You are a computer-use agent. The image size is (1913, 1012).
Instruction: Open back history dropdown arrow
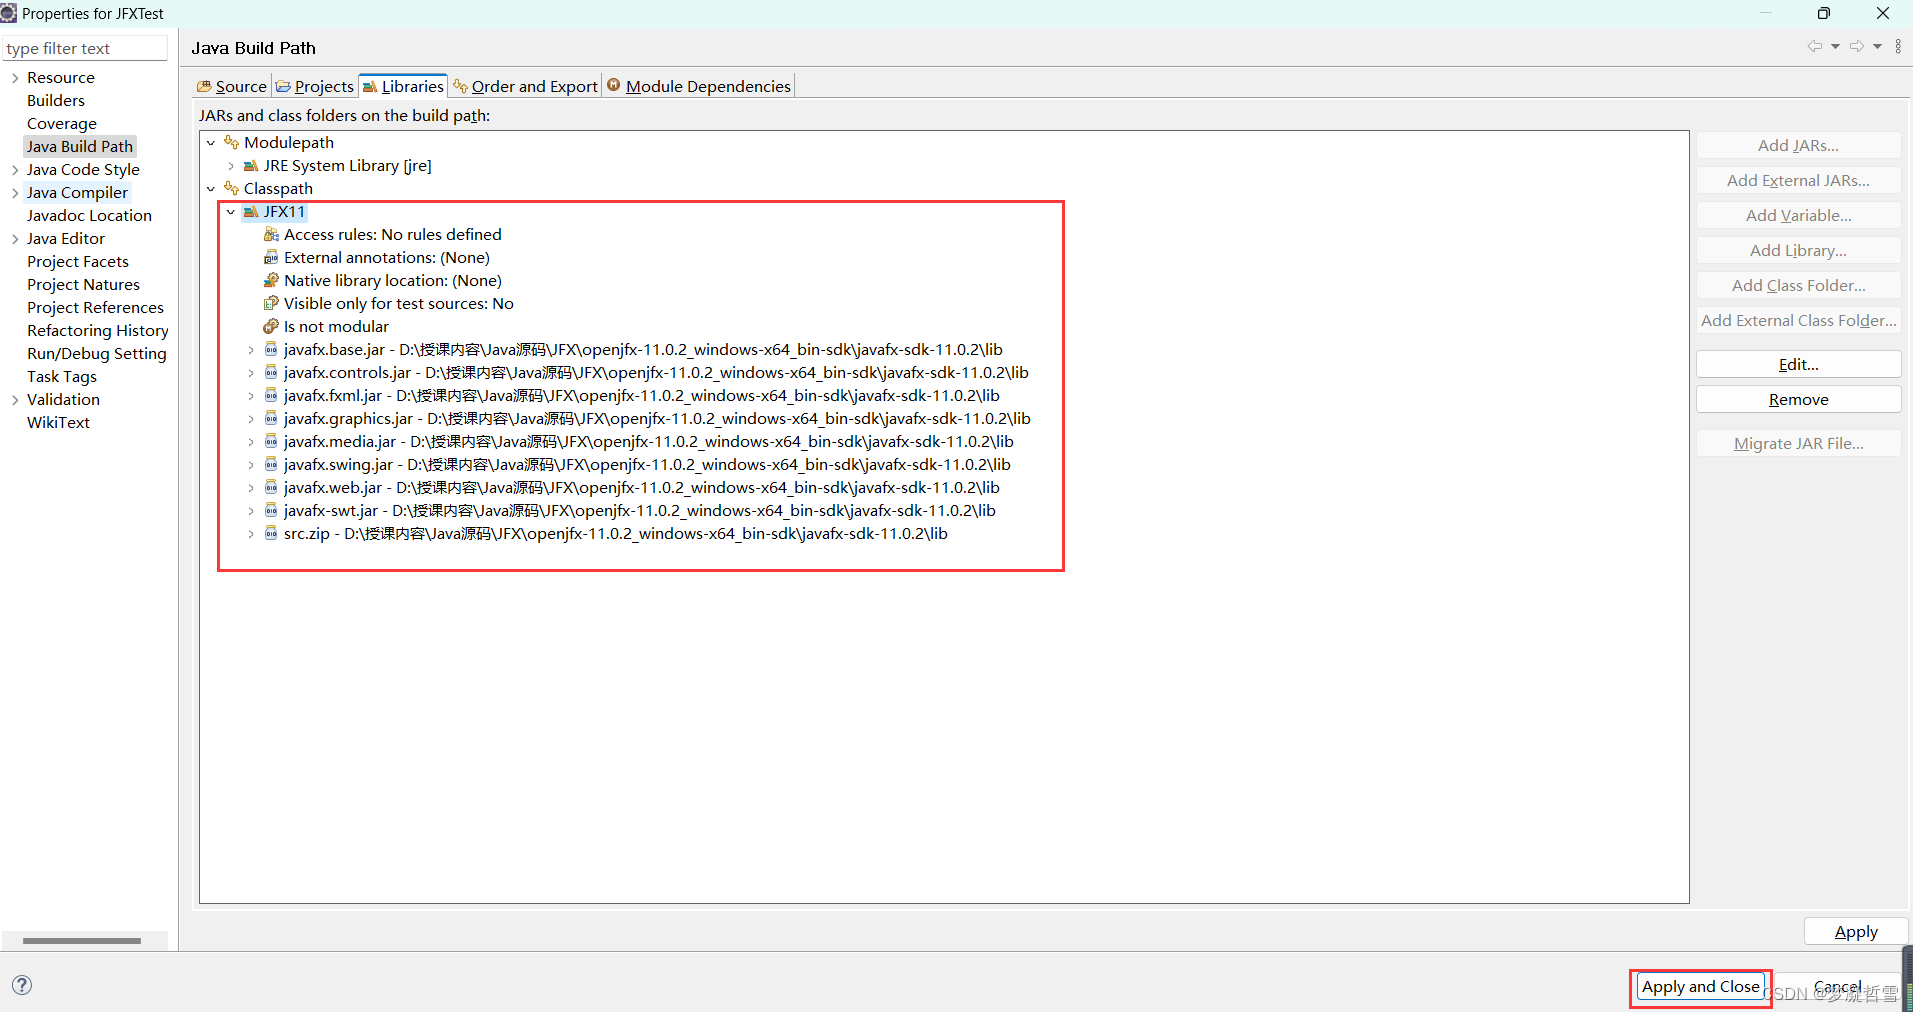pyautogui.click(x=1835, y=47)
